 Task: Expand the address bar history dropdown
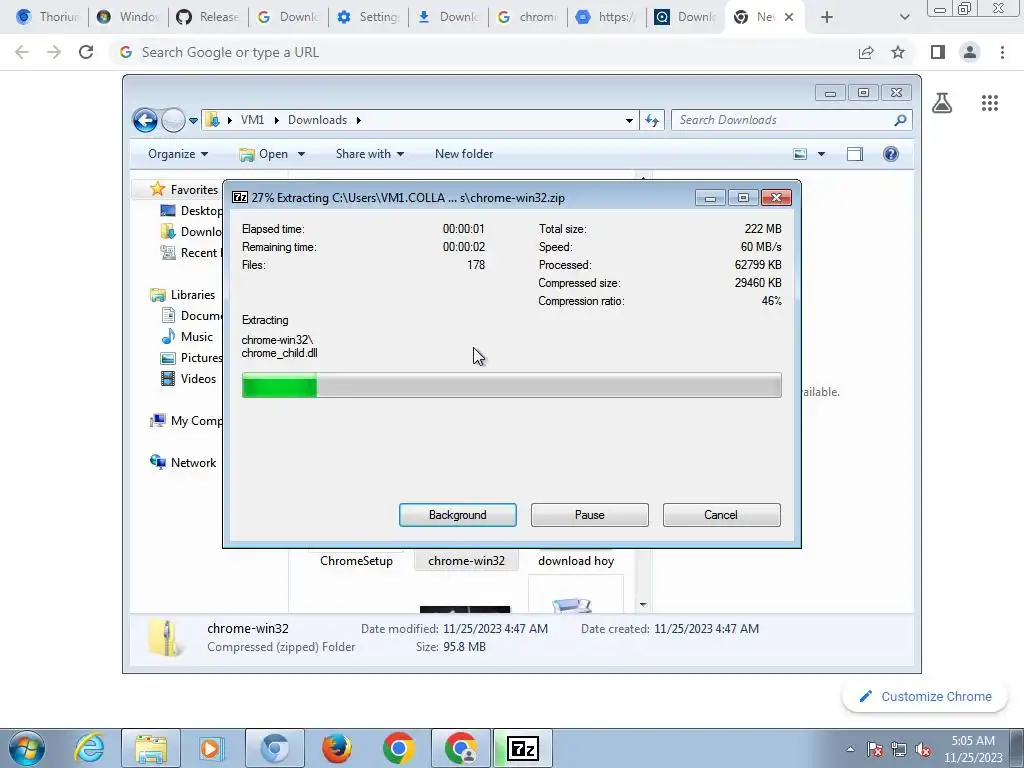coord(629,120)
